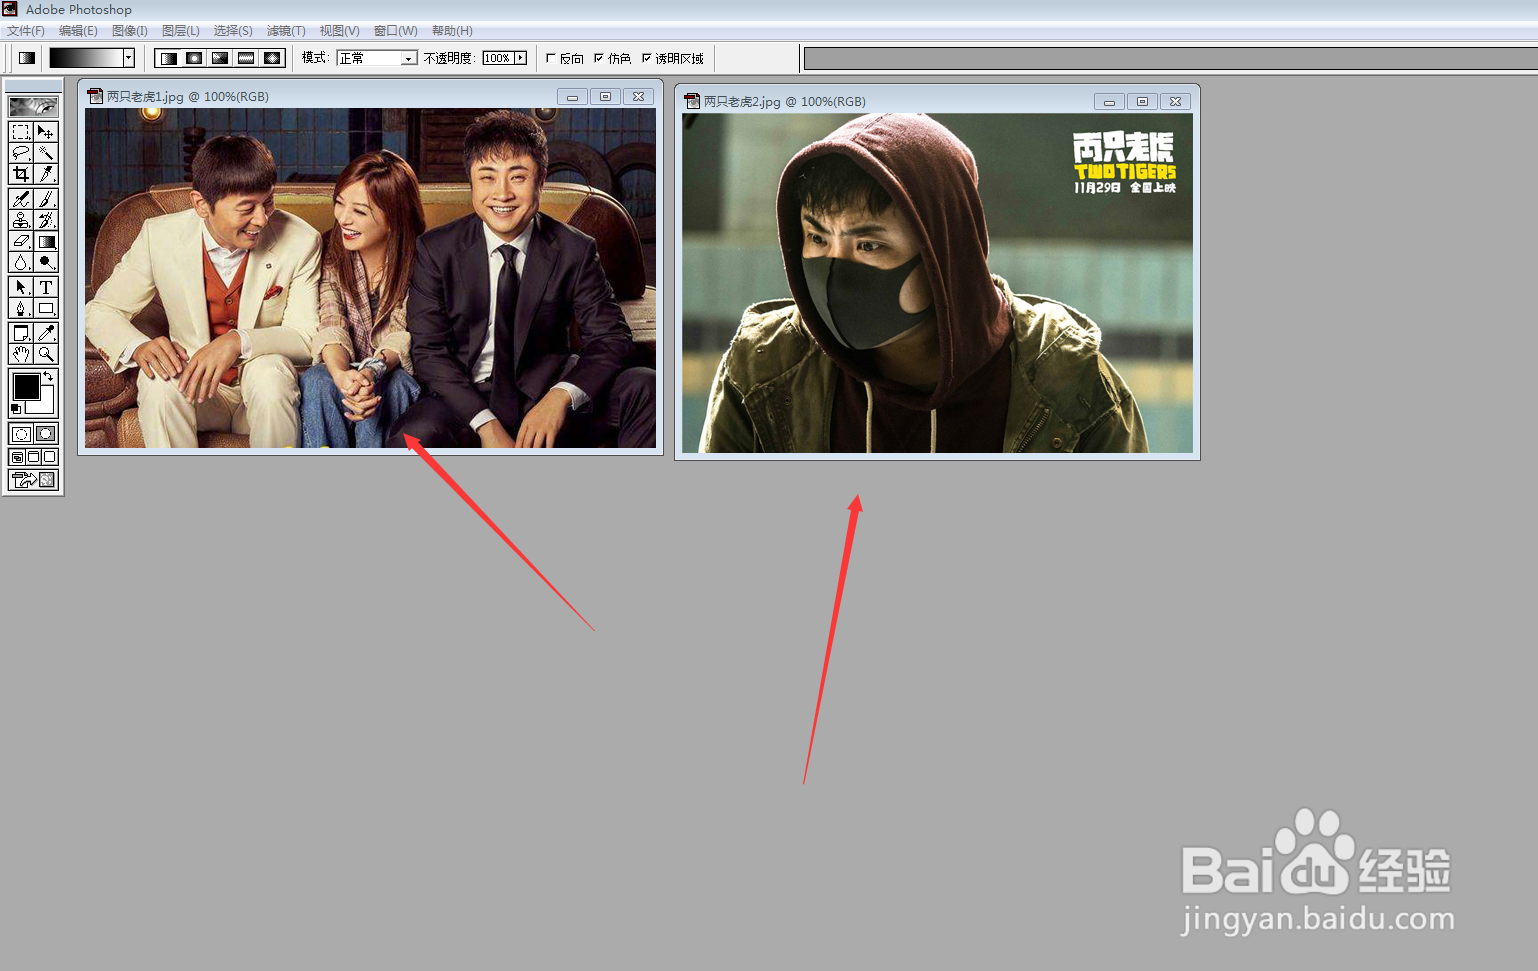Select the Paintbrush tool
This screenshot has height=971, width=1538.
tap(46, 199)
